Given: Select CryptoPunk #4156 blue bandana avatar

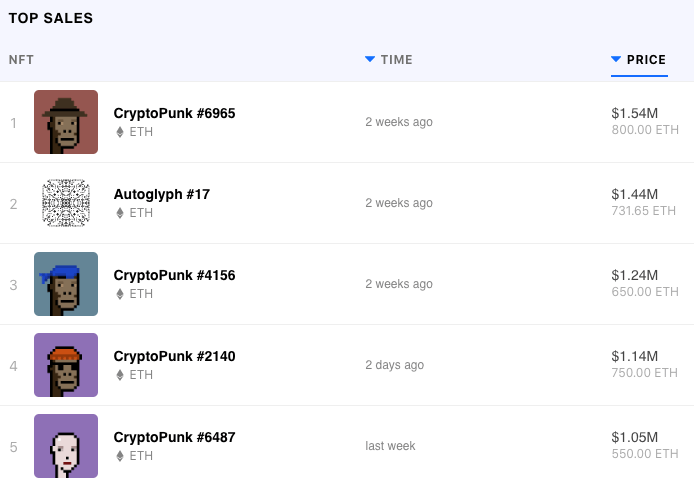Looking at the screenshot, I should (66, 284).
